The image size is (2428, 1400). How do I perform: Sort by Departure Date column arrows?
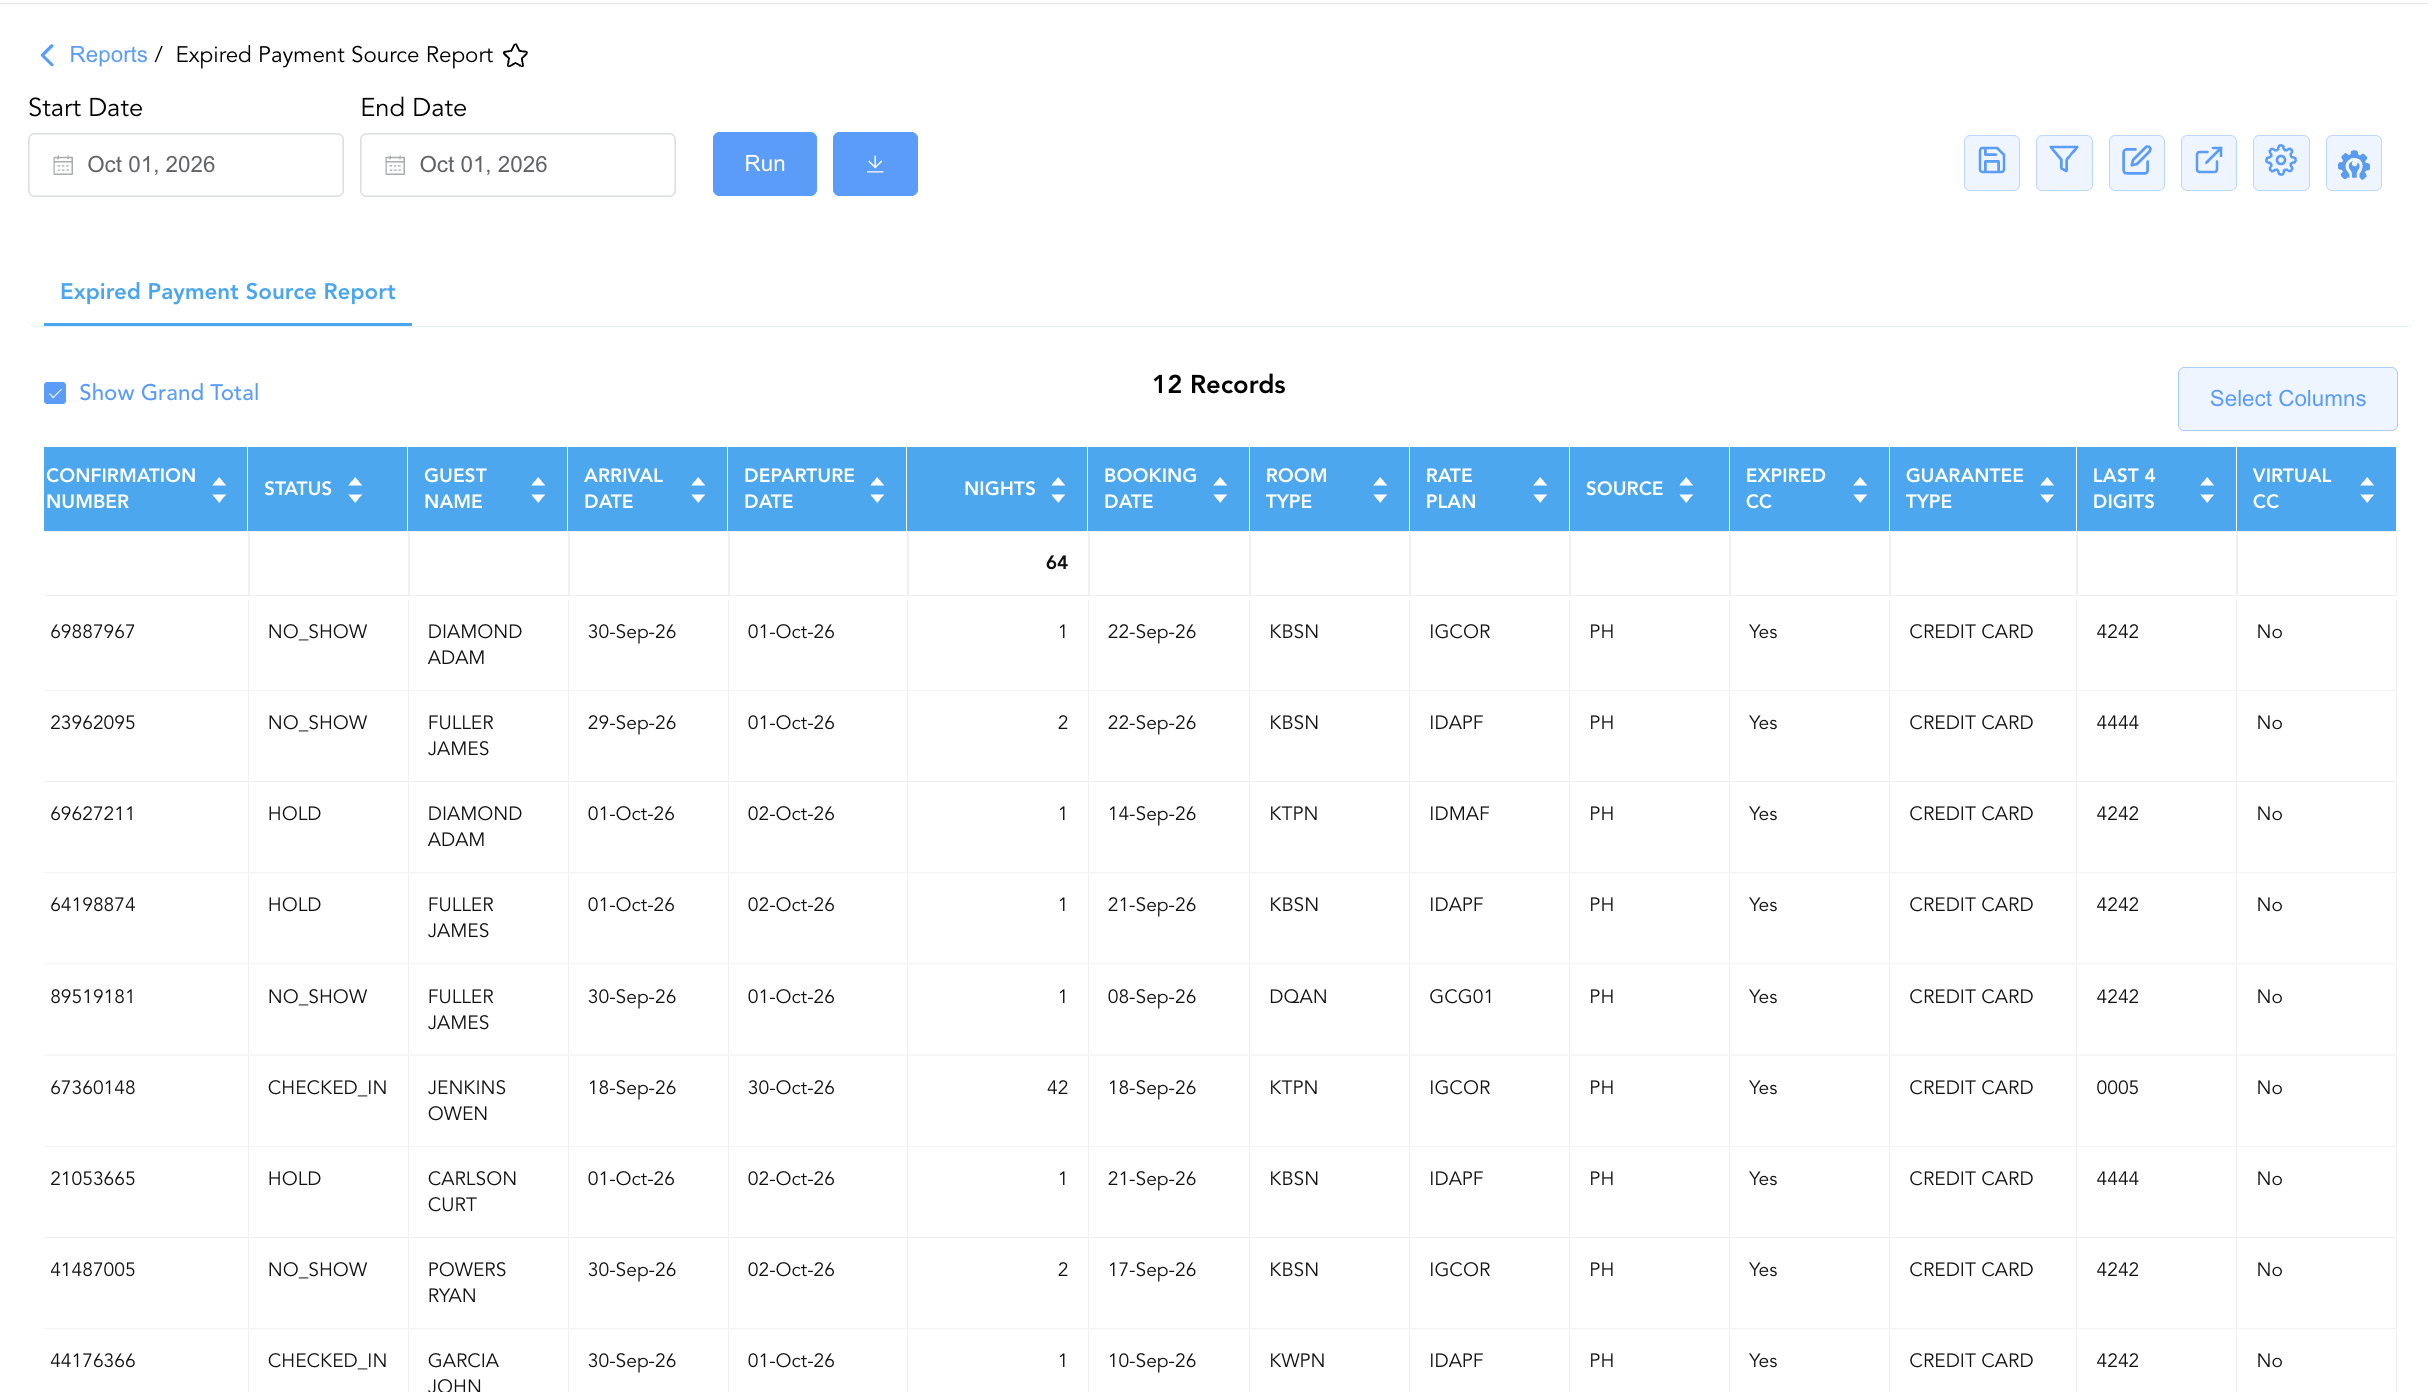click(x=877, y=489)
